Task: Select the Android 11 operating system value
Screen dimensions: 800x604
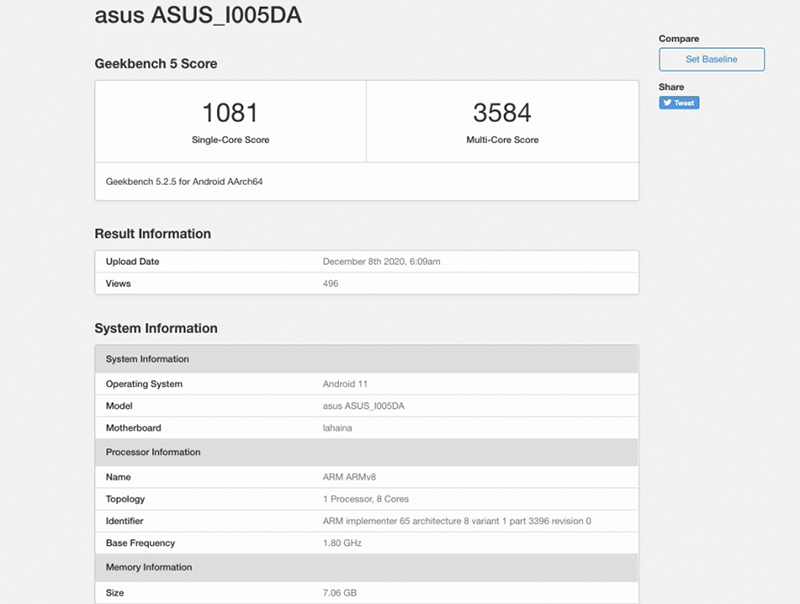Action: click(x=345, y=384)
